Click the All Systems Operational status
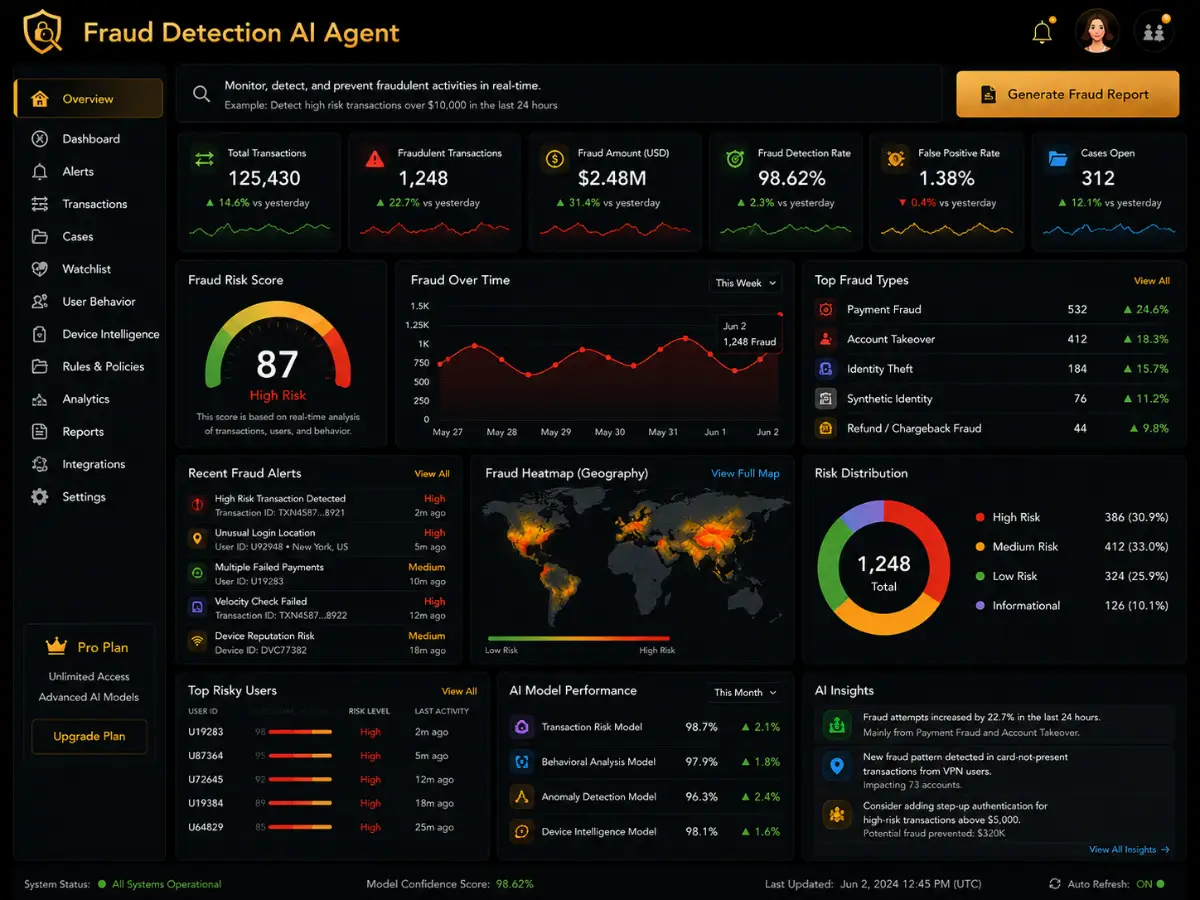1200x900 pixels. (159, 884)
